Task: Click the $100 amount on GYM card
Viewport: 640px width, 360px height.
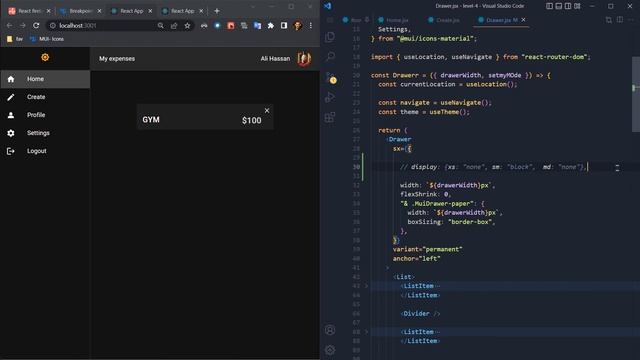Action: tap(251, 120)
